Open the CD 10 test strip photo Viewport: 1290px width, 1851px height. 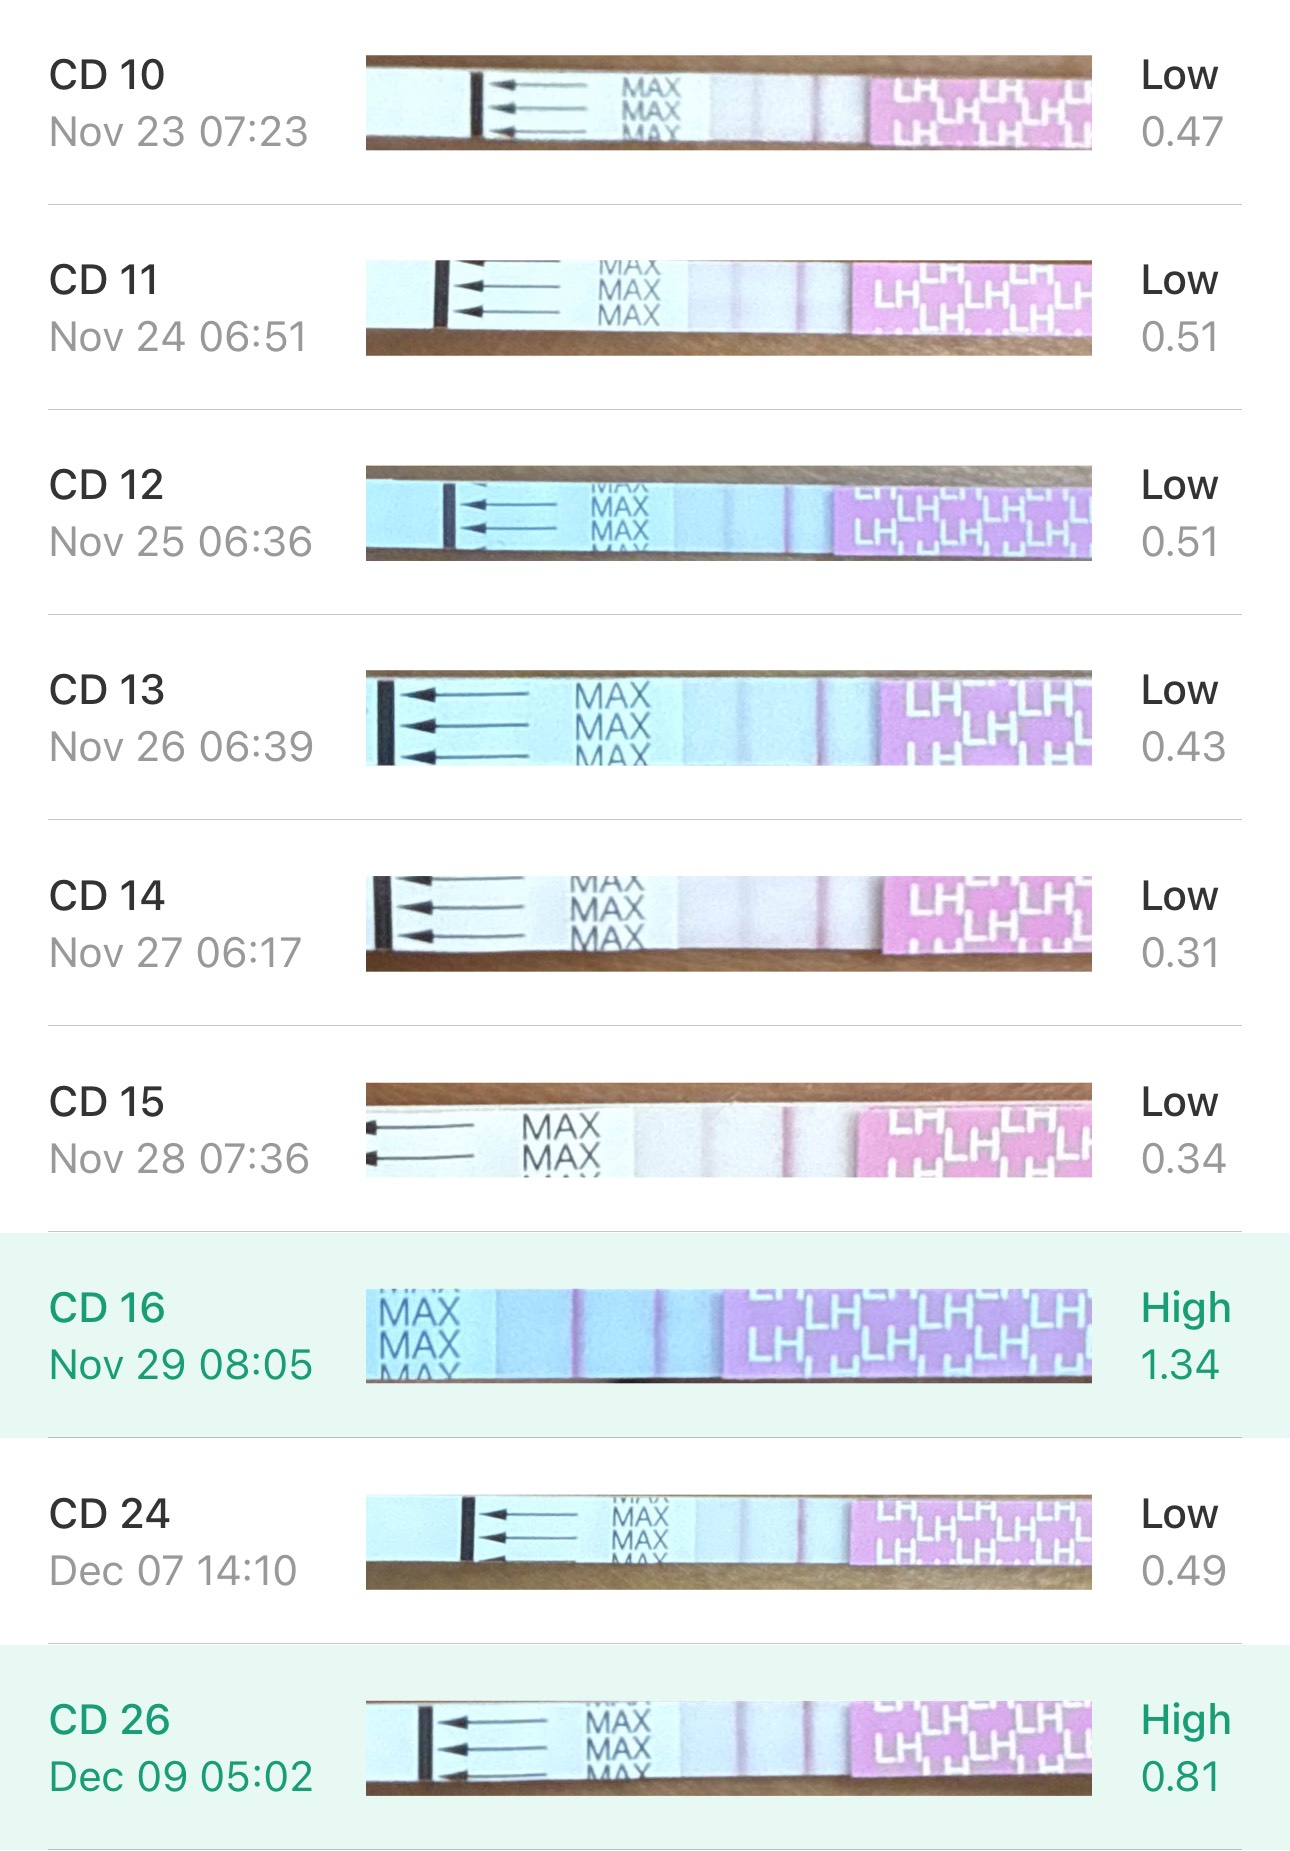point(728,103)
